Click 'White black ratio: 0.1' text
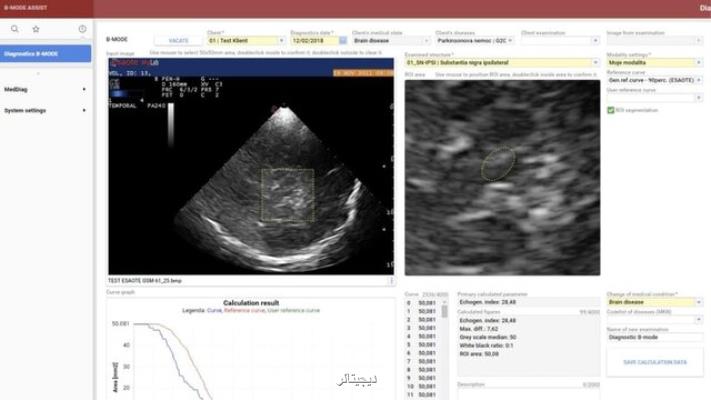Screen dimensions: 711x400 click(x=486, y=345)
